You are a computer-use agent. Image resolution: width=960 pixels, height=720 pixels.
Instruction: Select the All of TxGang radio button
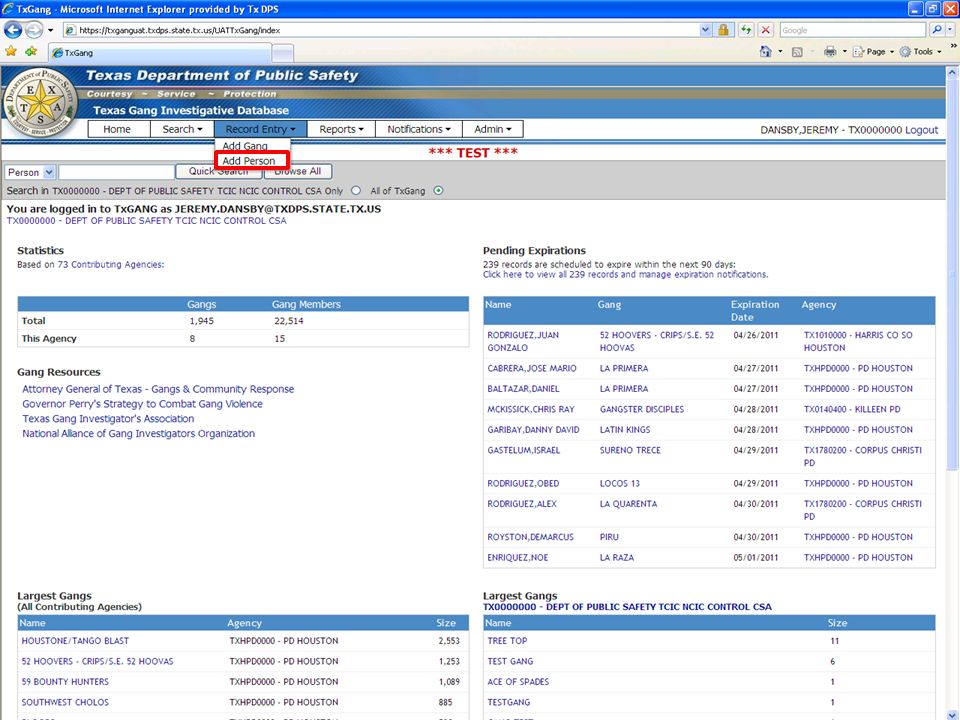pos(438,190)
